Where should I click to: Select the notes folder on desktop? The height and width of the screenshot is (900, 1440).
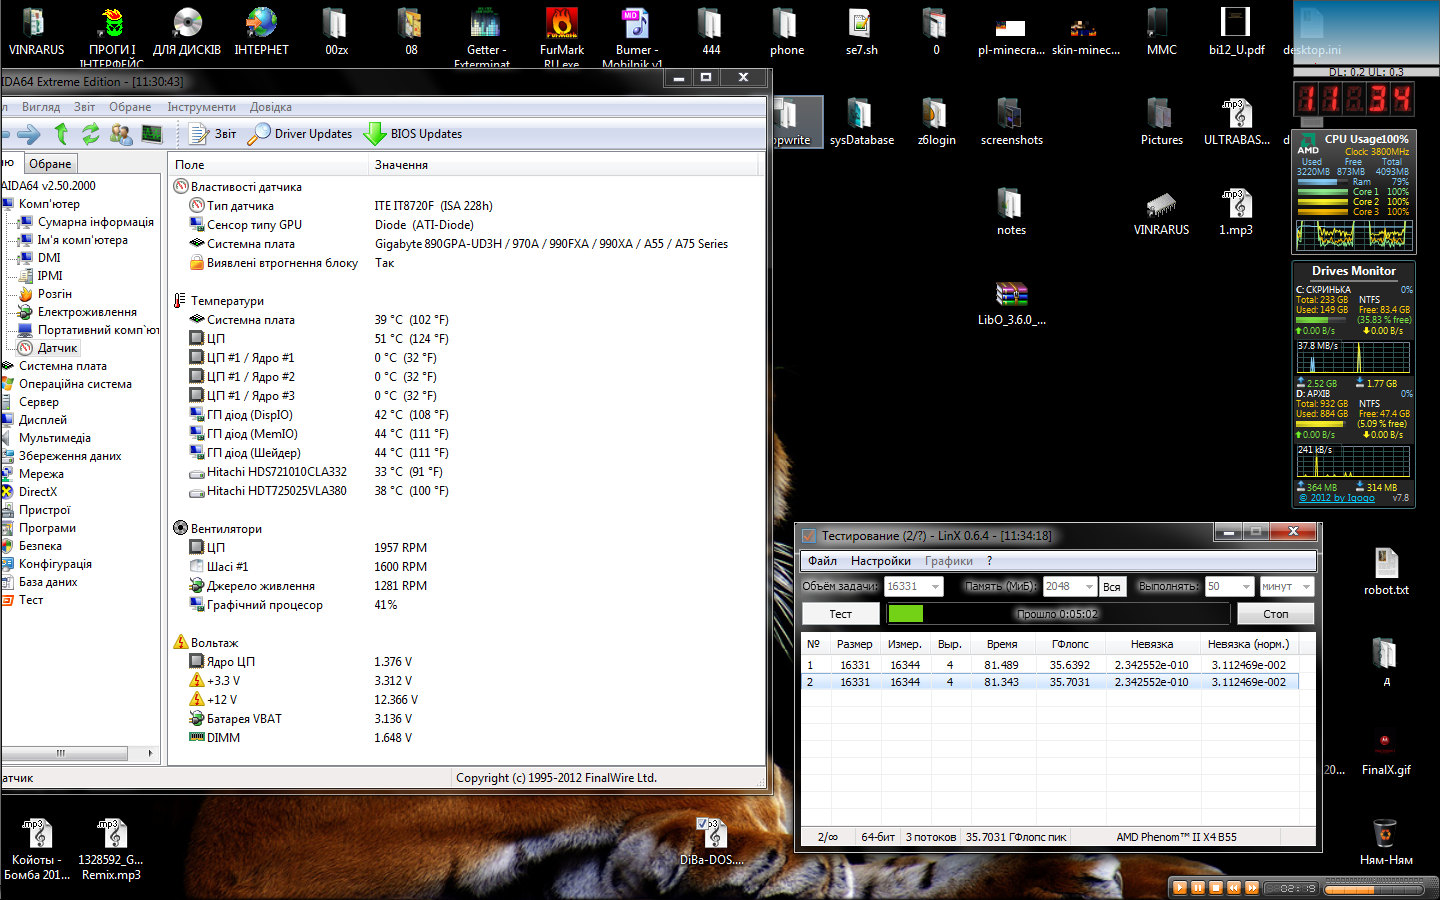[x=1011, y=212]
